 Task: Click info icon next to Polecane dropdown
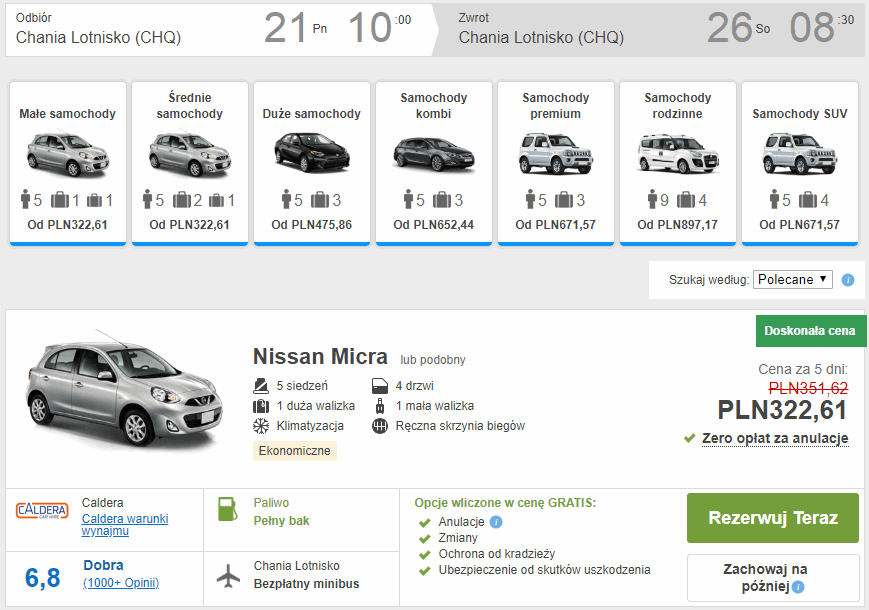point(848,280)
